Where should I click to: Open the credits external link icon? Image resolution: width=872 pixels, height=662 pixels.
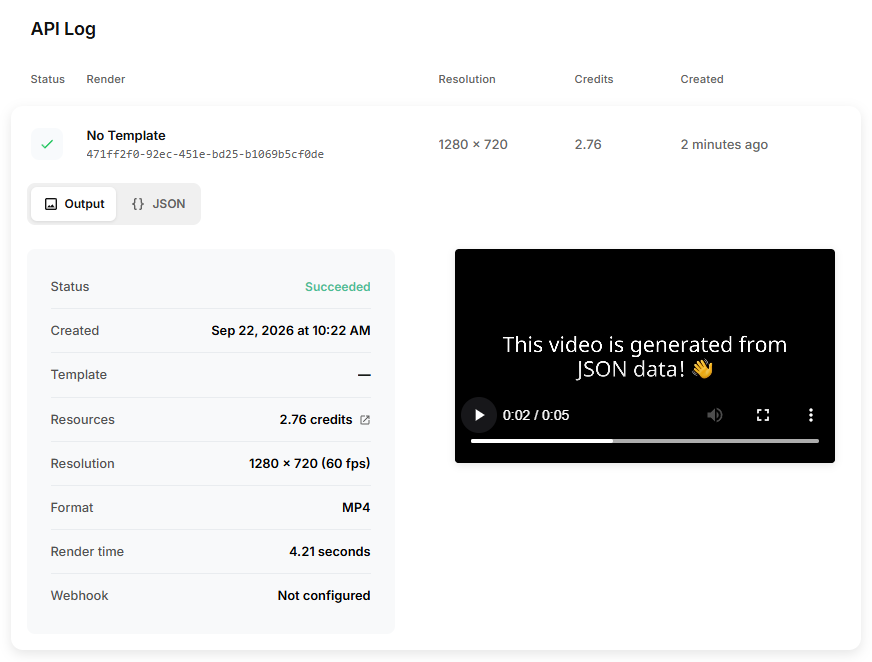point(365,420)
